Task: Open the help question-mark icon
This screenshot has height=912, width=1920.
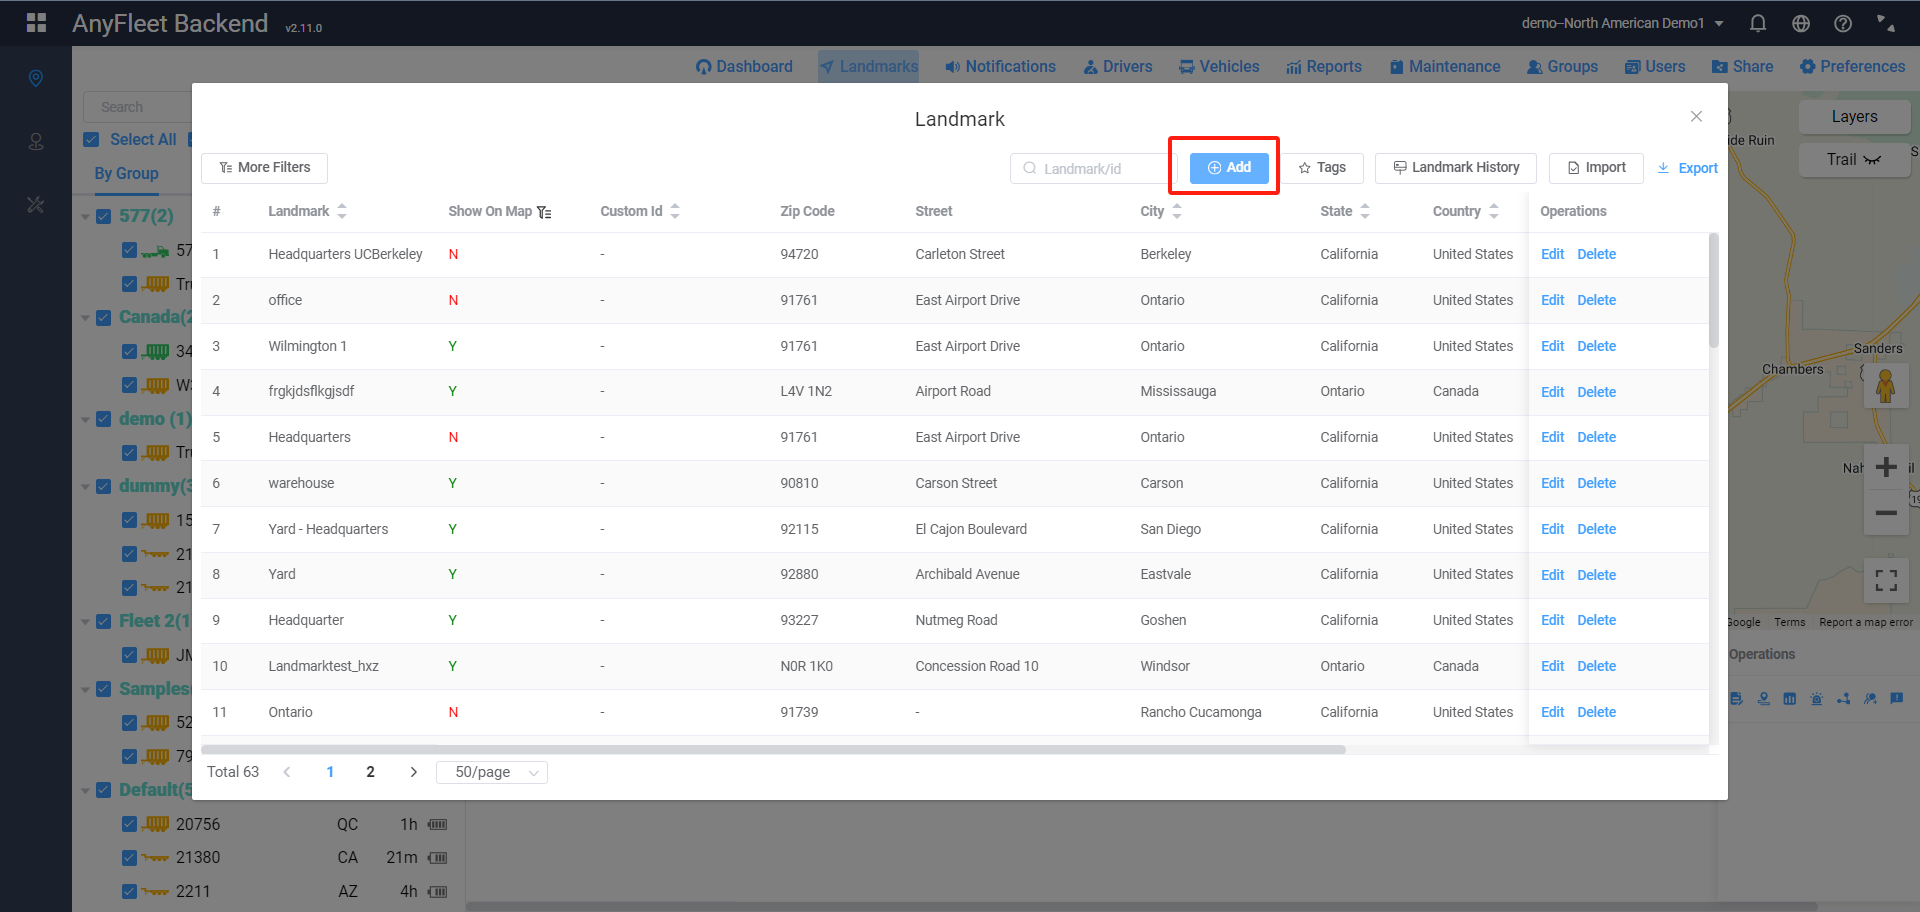Action: tap(1843, 23)
